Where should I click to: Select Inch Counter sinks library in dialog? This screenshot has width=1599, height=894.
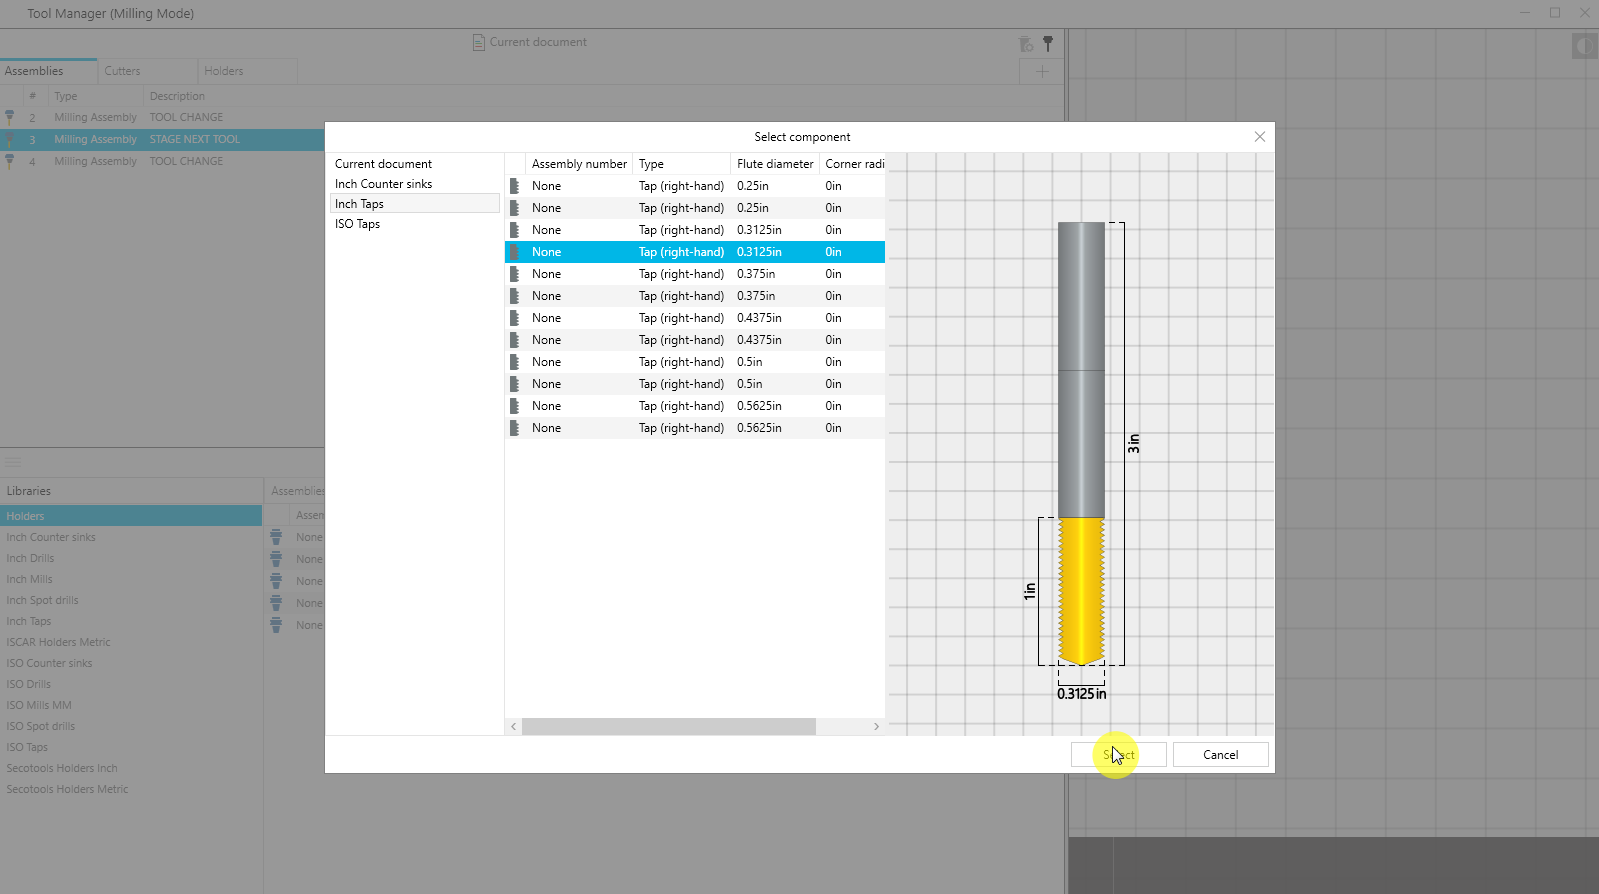383,184
